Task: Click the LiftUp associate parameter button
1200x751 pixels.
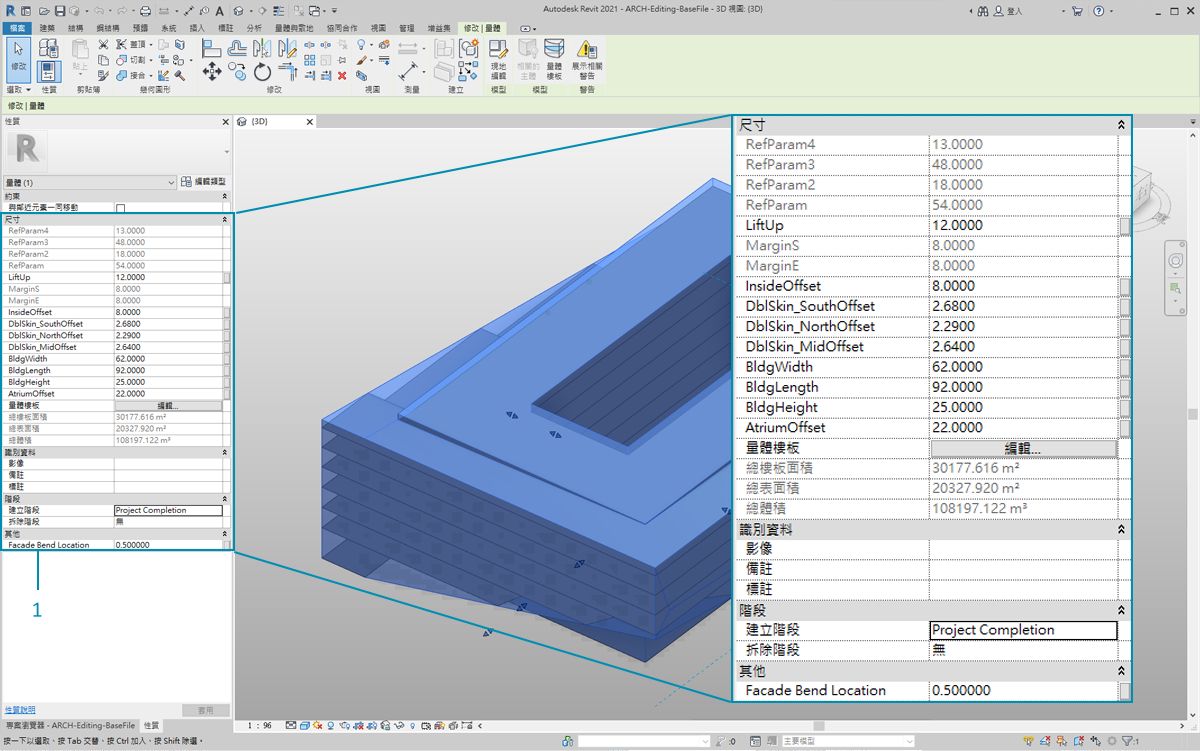Action: click(226, 277)
